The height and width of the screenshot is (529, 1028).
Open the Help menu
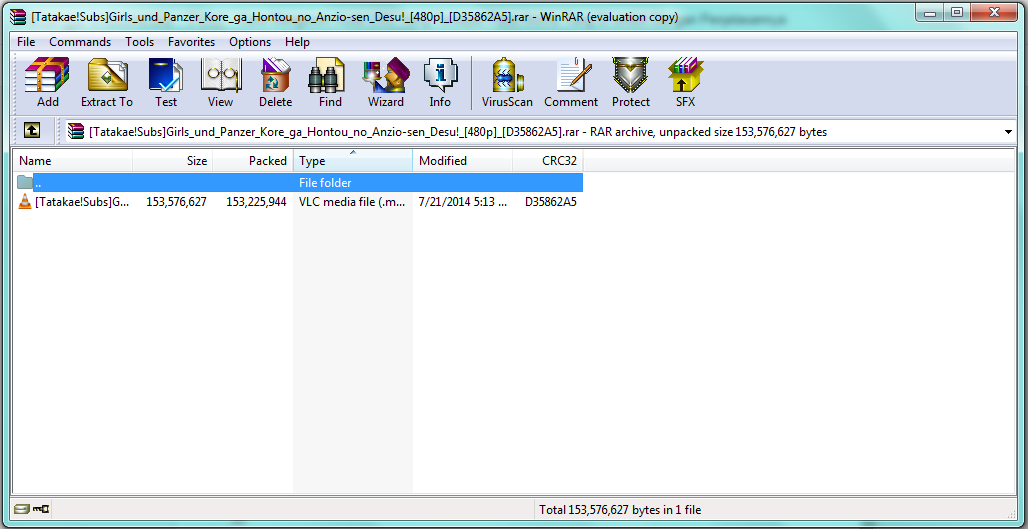click(297, 42)
